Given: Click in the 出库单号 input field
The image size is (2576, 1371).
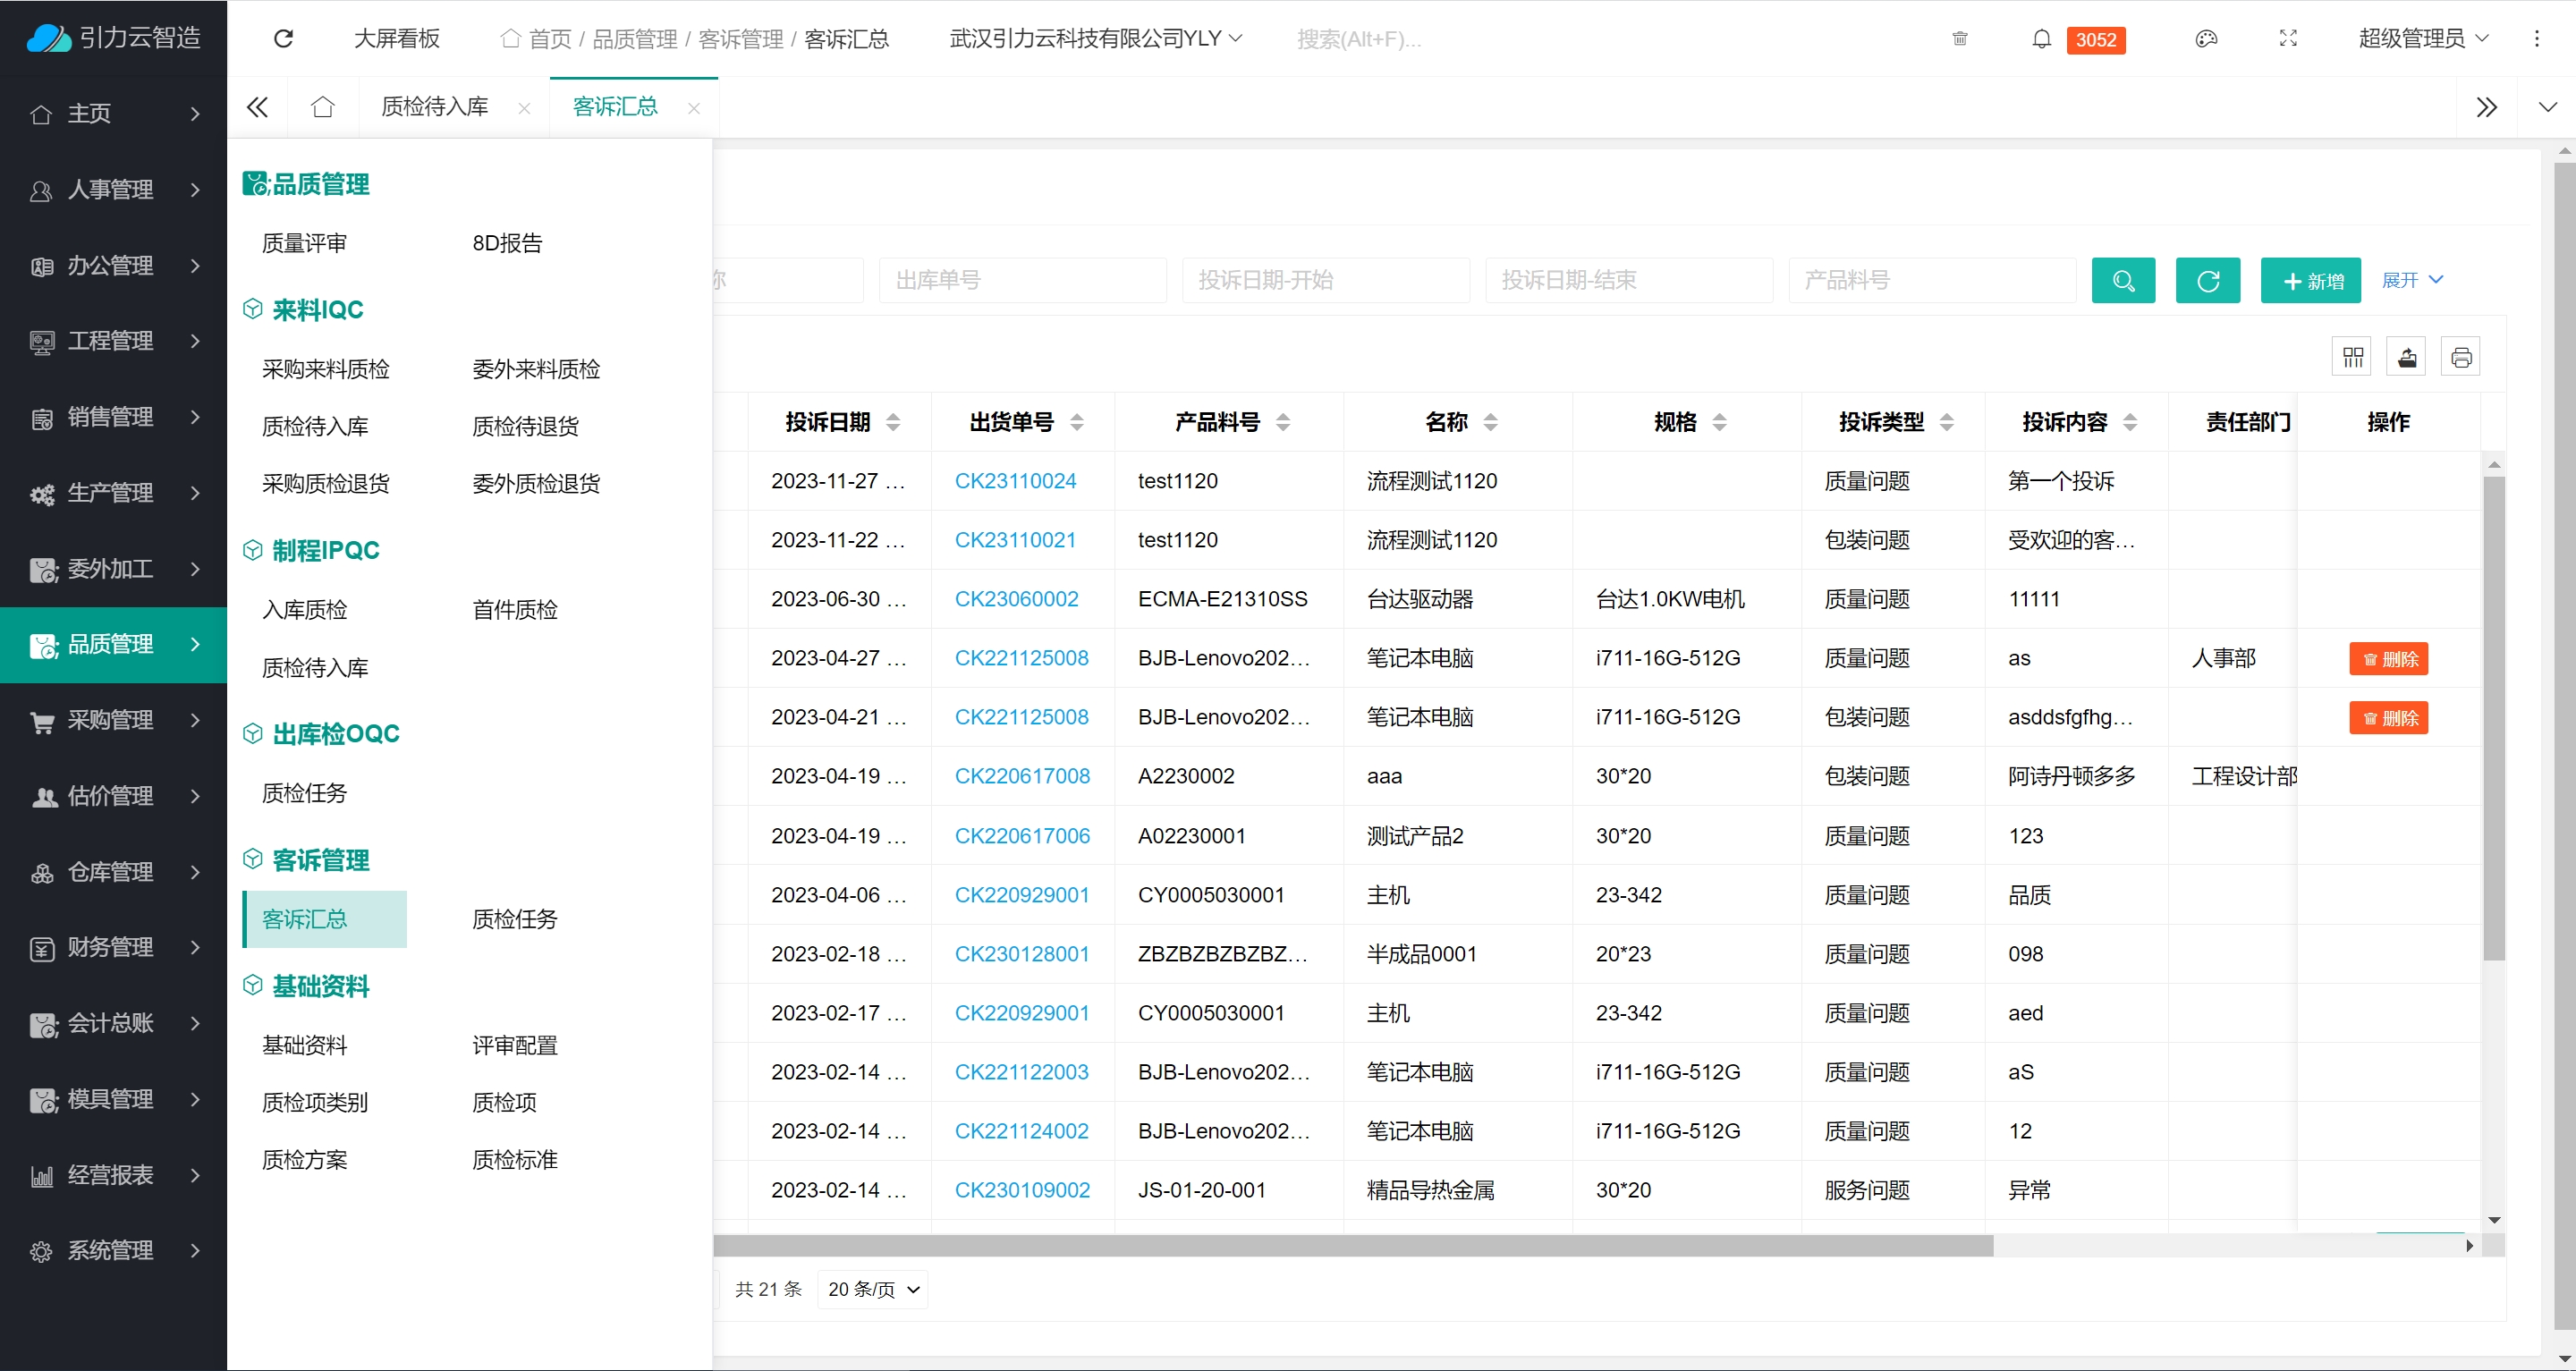Looking at the screenshot, I should pos(1022,280).
